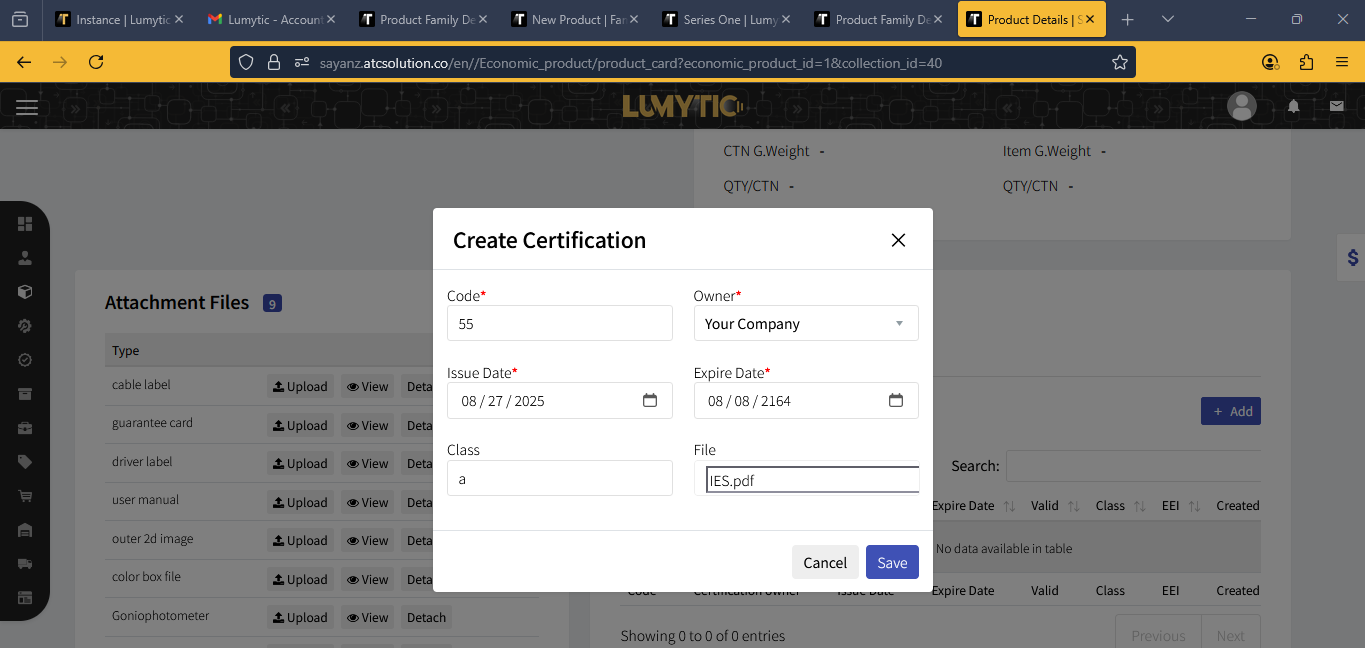
Task: Expand the Owner dropdown
Action: point(806,324)
